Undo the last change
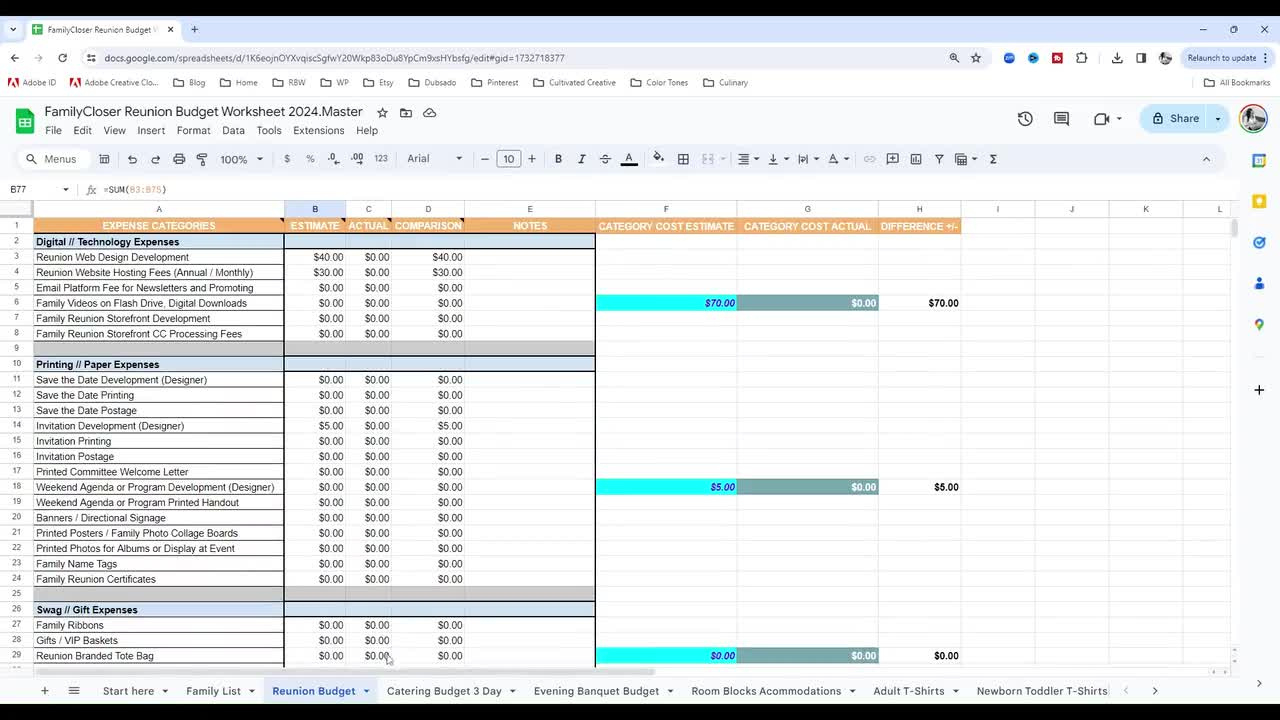Screen dimensions: 1280x720 (x=131, y=158)
